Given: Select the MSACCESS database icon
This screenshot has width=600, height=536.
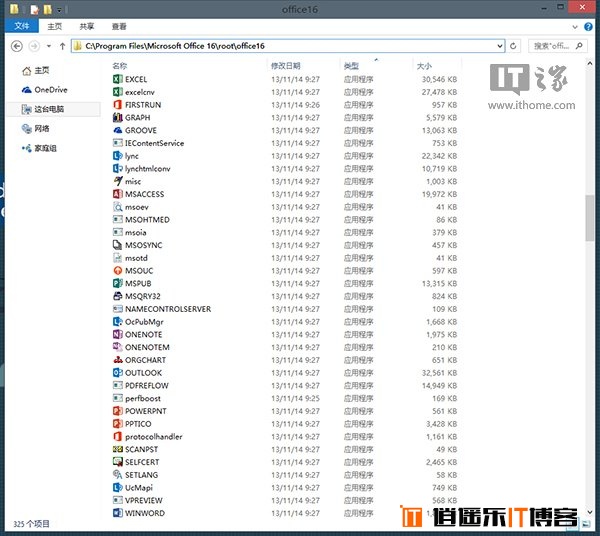Looking at the screenshot, I should (x=117, y=194).
